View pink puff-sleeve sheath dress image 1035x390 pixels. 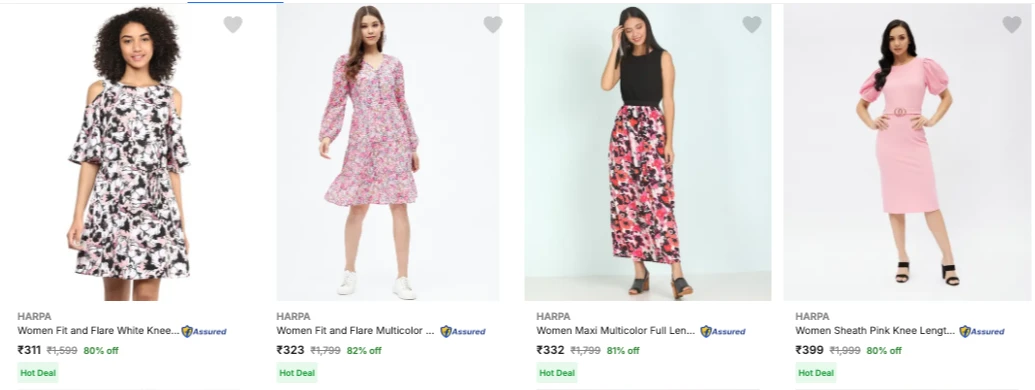907,153
